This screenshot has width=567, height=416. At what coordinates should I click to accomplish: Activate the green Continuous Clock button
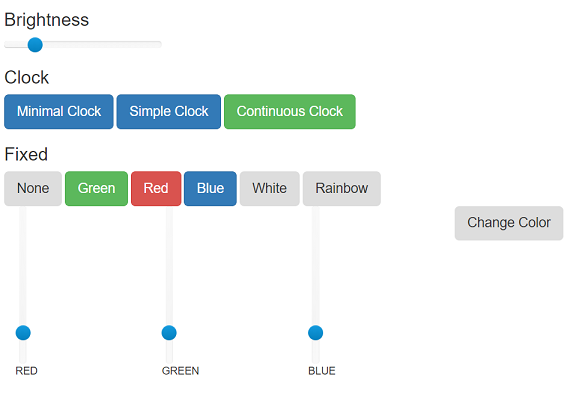[x=290, y=111]
